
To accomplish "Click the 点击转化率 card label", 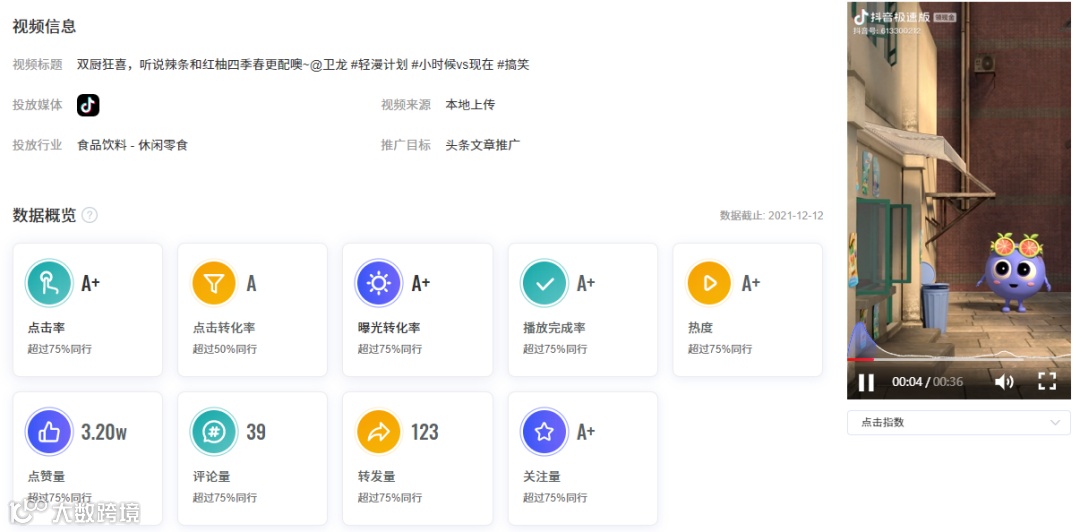I will [x=224, y=327].
